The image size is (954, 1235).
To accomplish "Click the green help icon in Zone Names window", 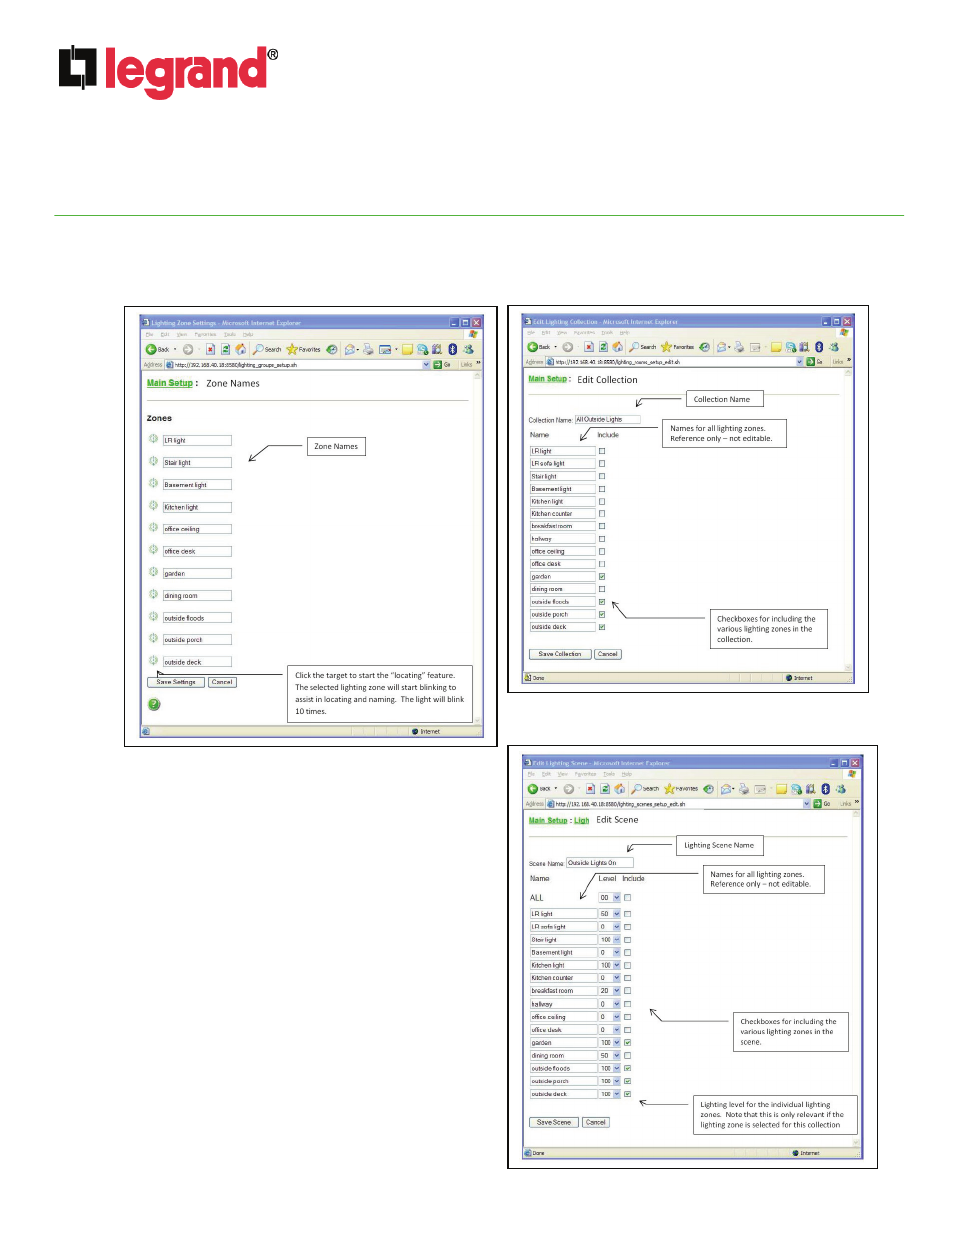I will click(154, 705).
